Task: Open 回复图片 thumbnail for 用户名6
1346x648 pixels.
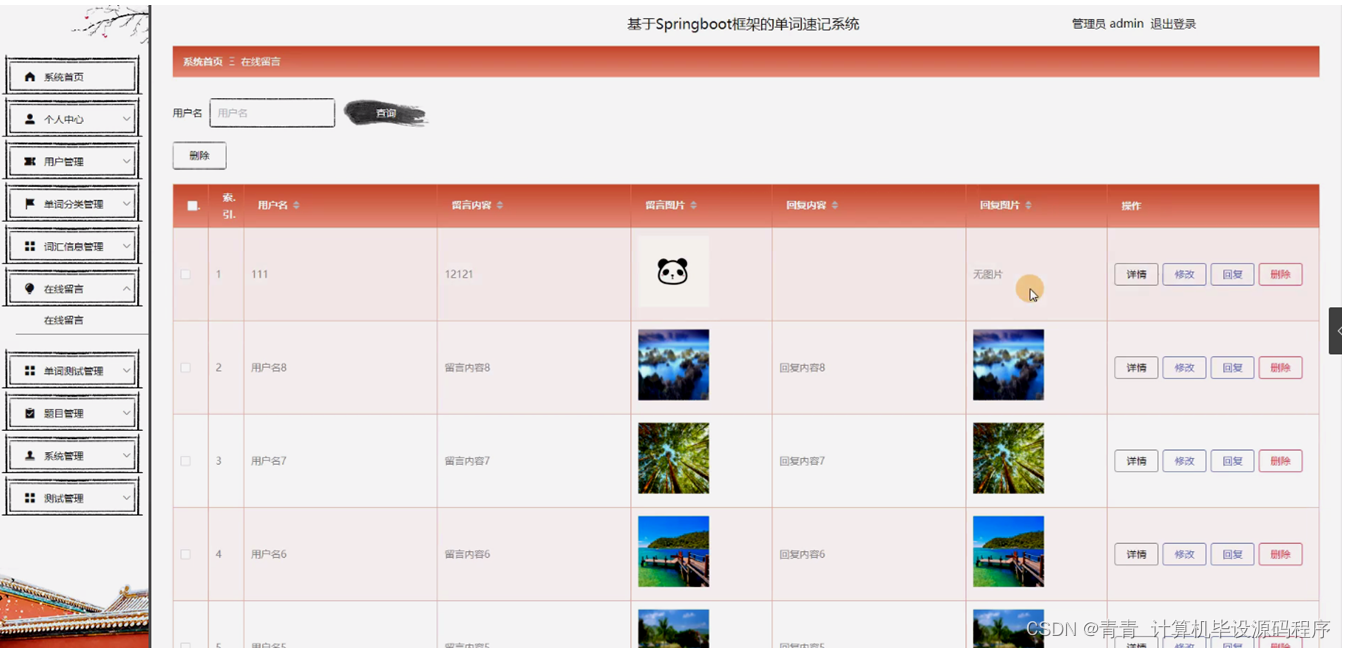Action: click(1008, 551)
